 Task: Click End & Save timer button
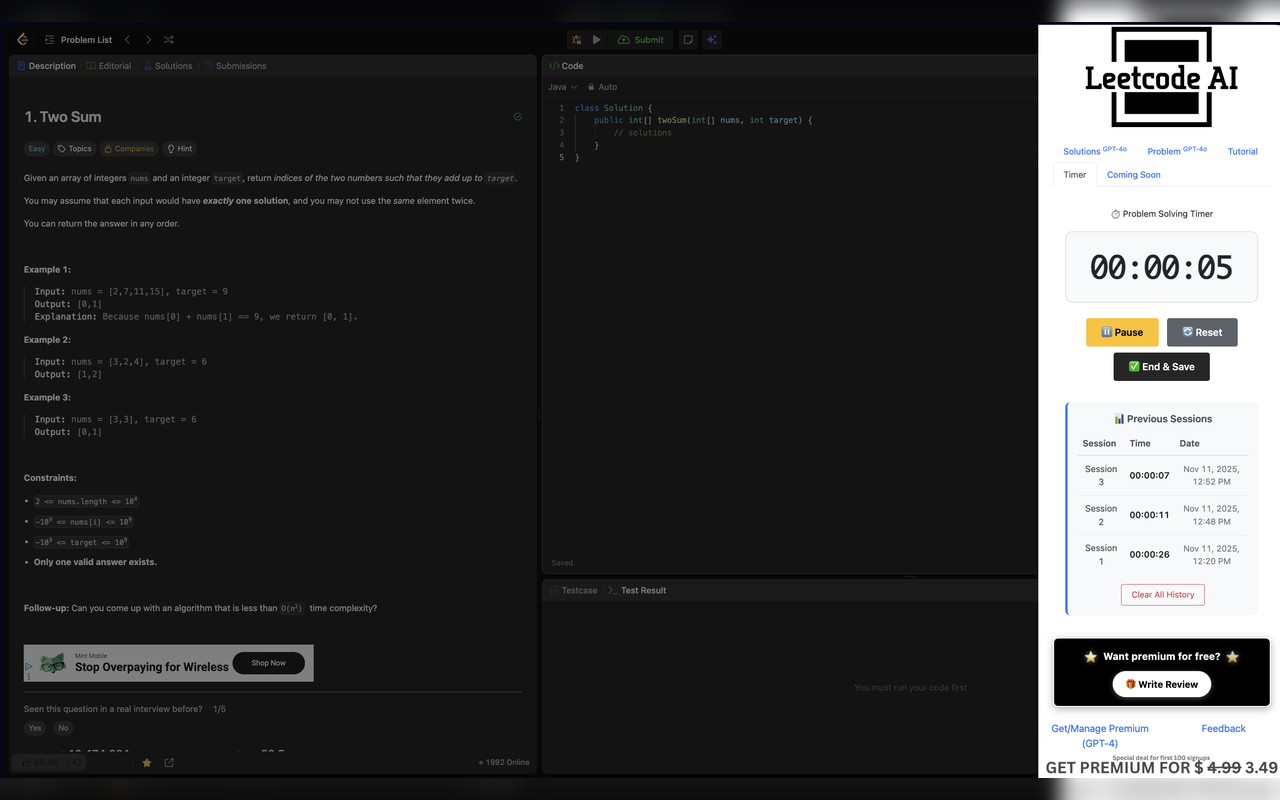(x=1161, y=367)
